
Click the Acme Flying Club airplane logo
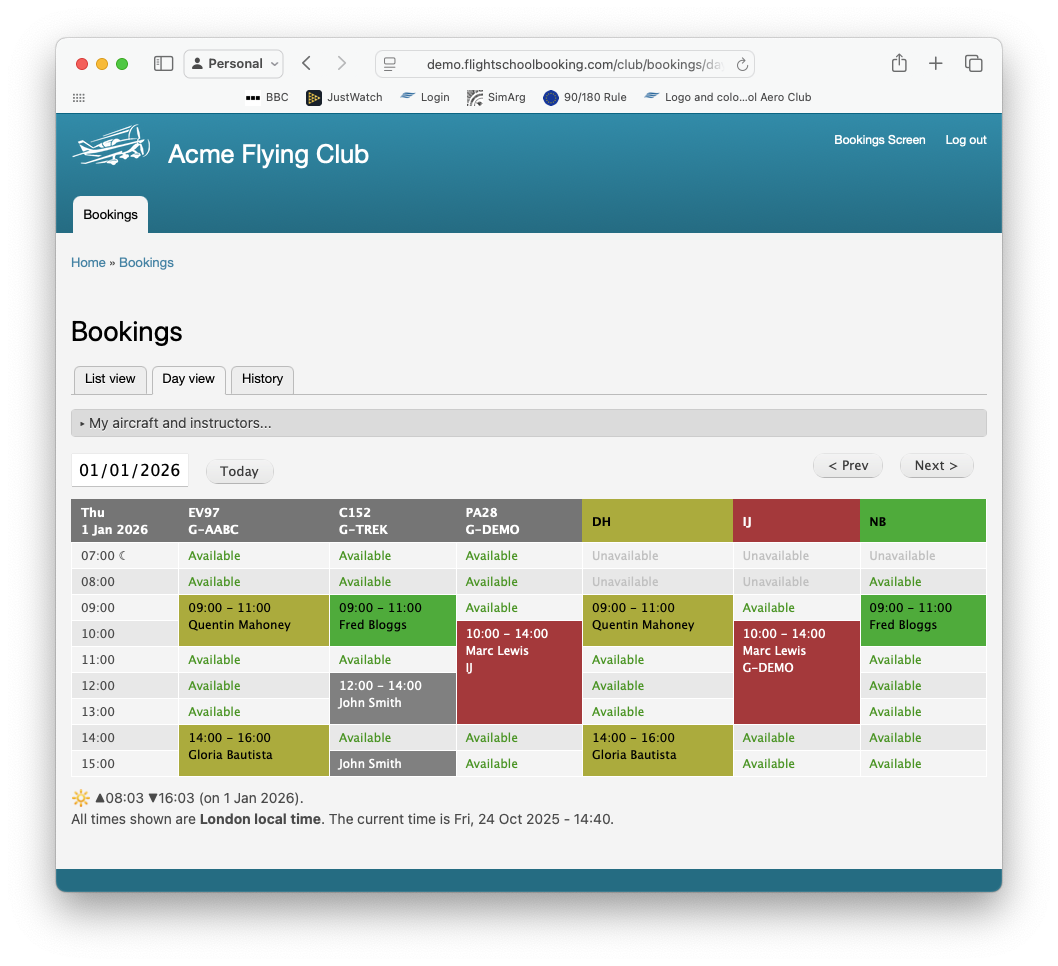pos(111,147)
